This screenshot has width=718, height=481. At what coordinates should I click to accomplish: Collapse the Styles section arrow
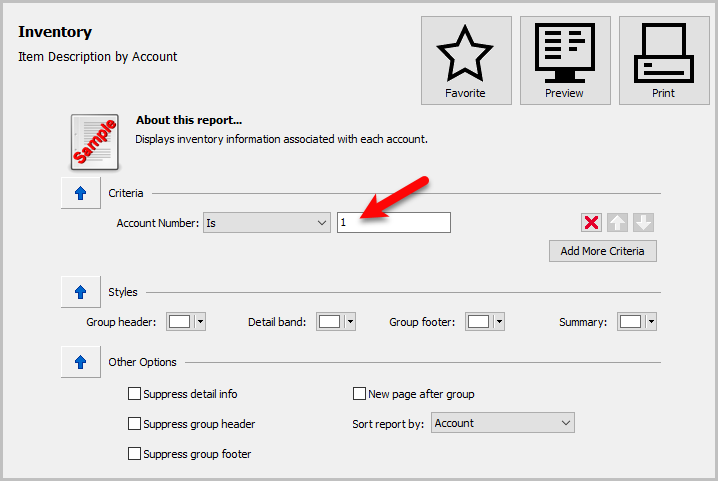click(x=81, y=292)
